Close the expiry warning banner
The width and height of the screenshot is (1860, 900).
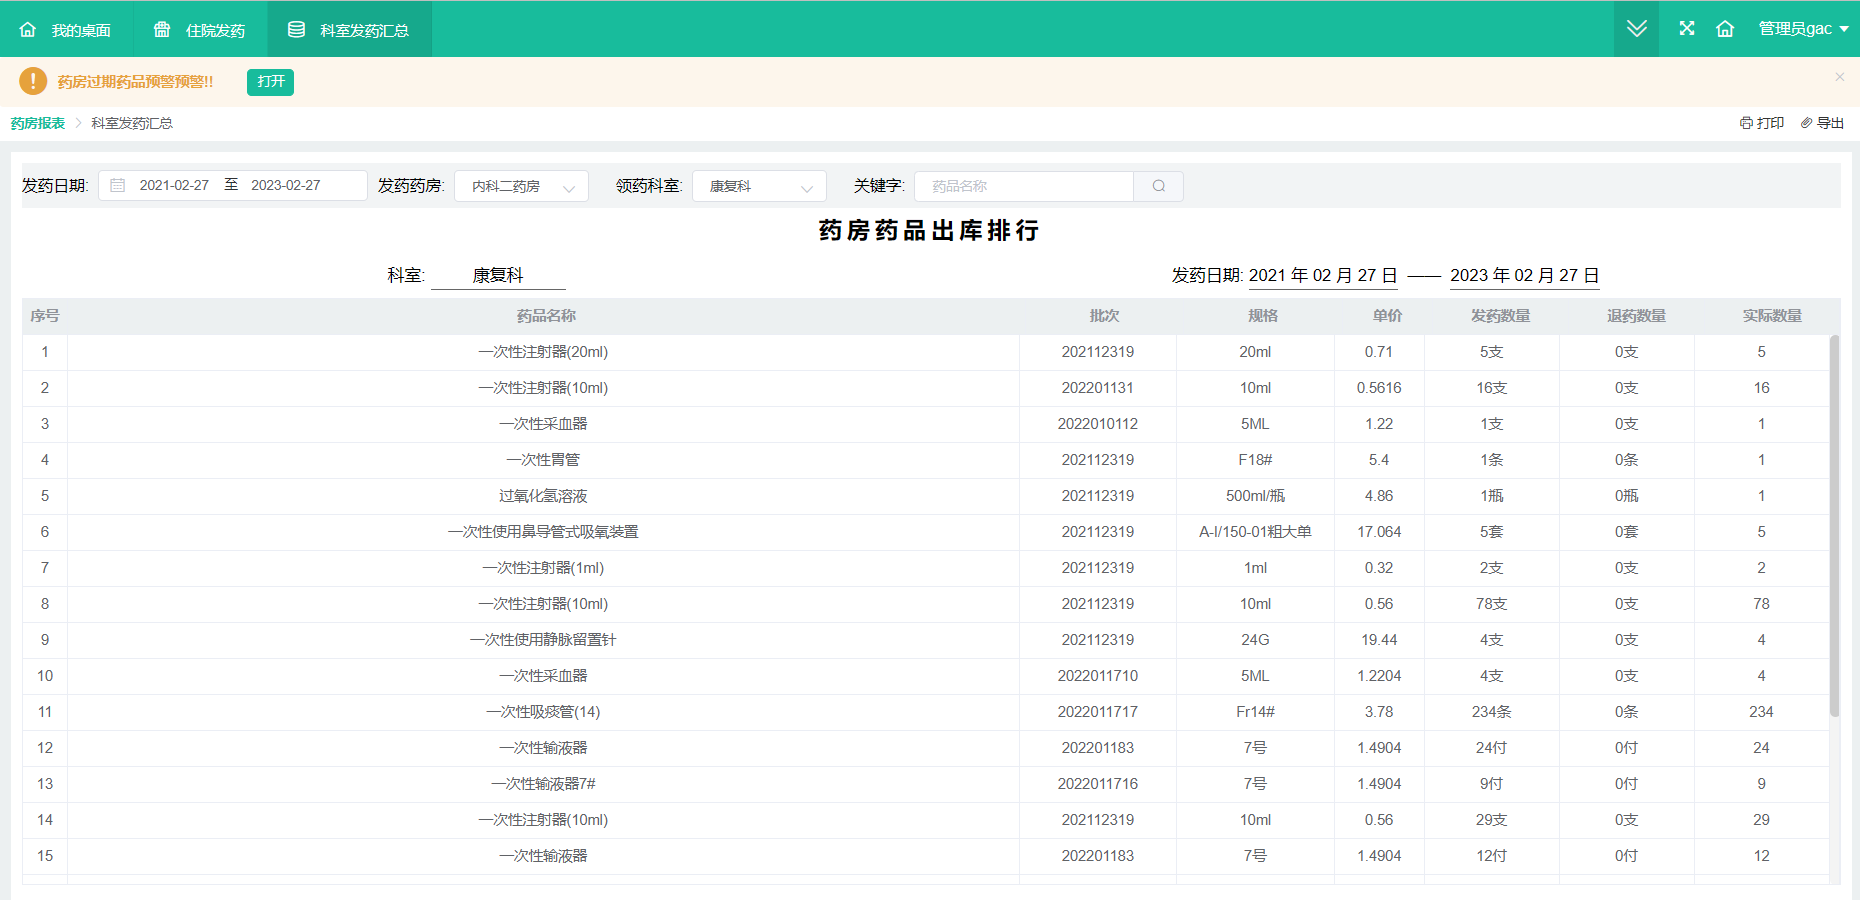(1839, 77)
